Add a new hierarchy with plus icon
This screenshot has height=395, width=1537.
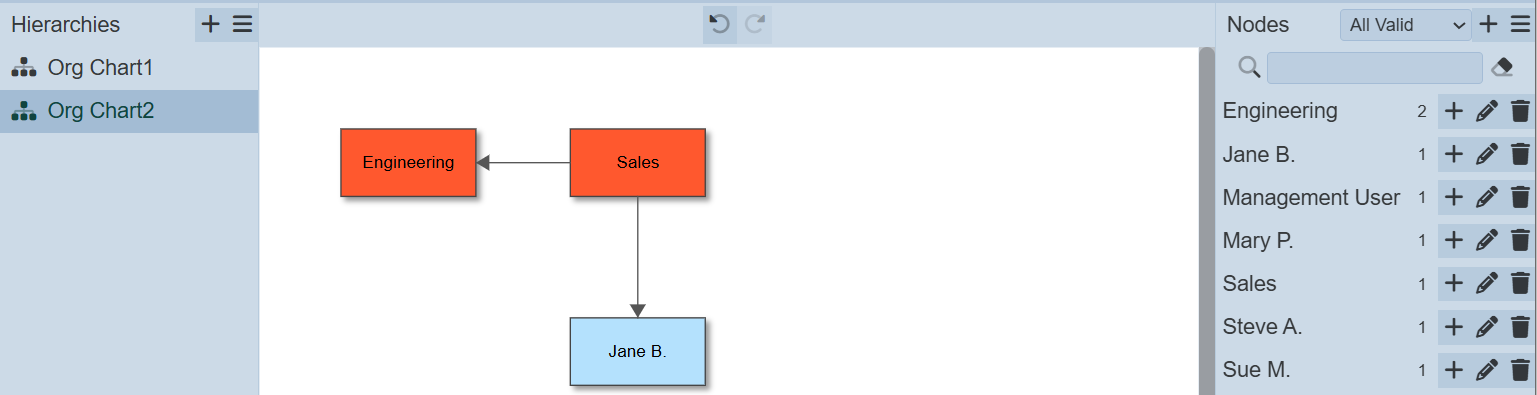(x=210, y=25)
